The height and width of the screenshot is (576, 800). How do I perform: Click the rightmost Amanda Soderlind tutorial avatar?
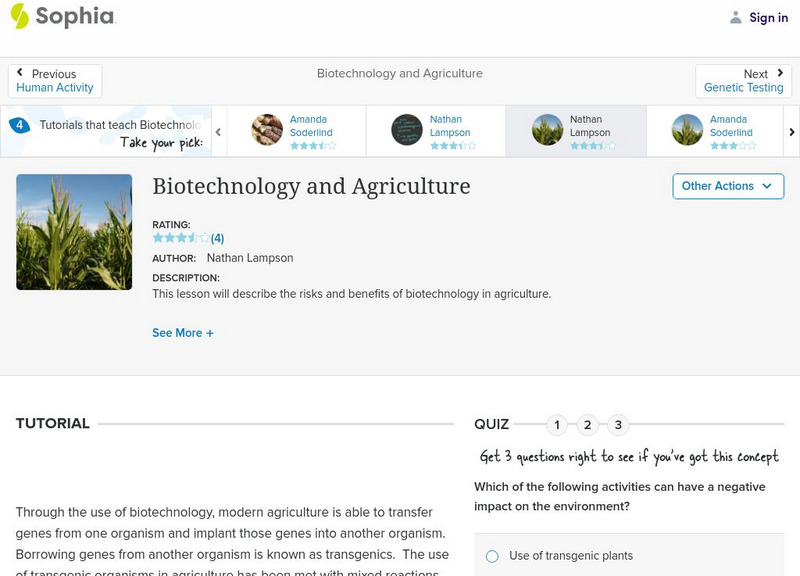(x=686, y=131)
